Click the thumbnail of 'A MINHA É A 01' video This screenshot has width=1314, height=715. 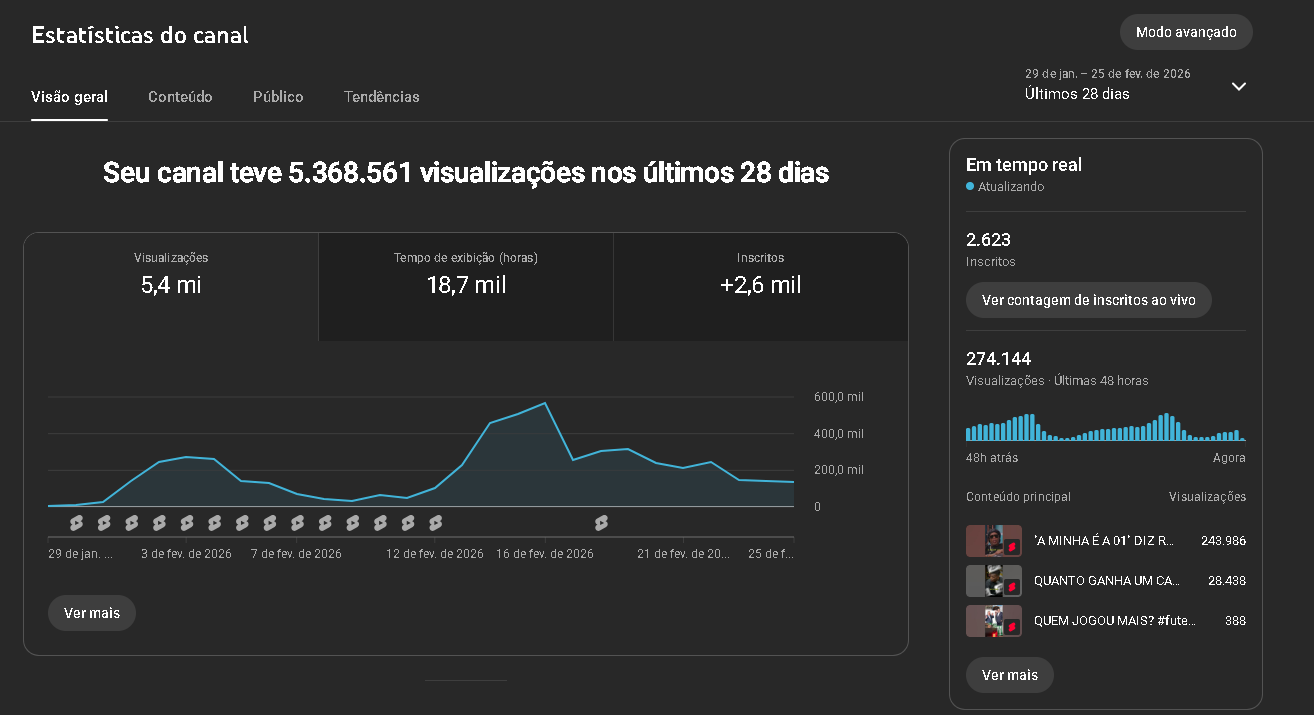coord(994,541)
